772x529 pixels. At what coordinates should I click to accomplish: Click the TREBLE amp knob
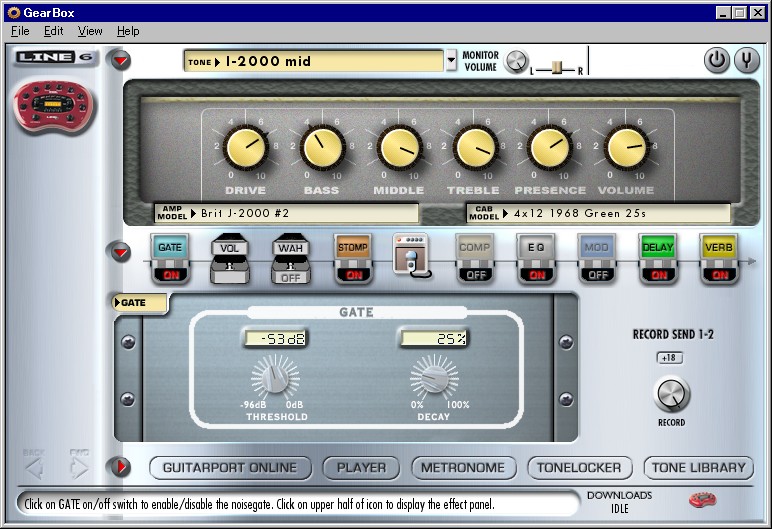click(475, 147)
